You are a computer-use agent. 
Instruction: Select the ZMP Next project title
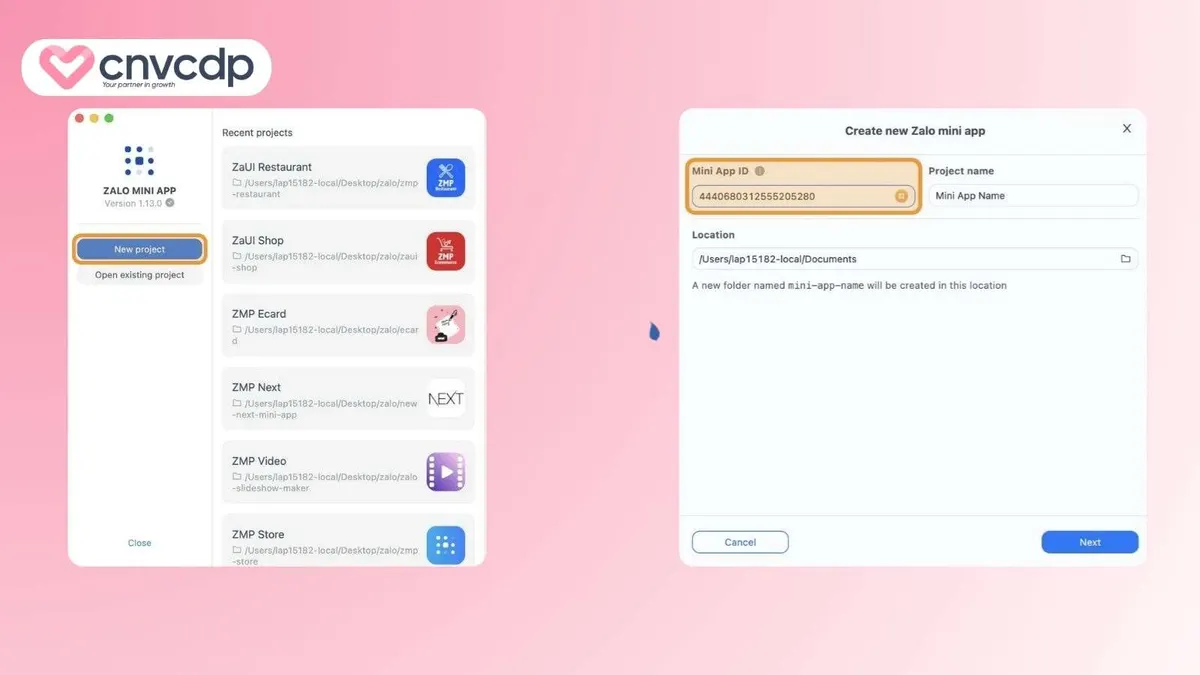257,387
